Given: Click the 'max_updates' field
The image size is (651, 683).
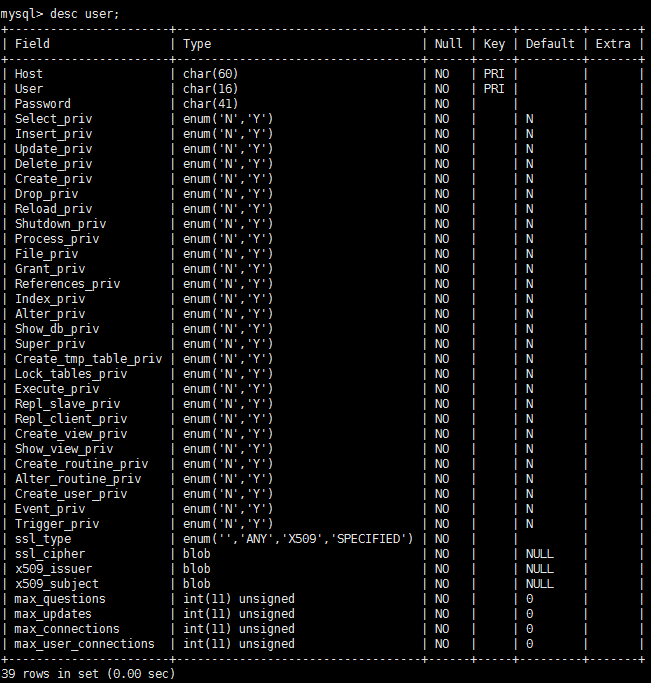Looking at the screenshot, I should coord(53,614).
